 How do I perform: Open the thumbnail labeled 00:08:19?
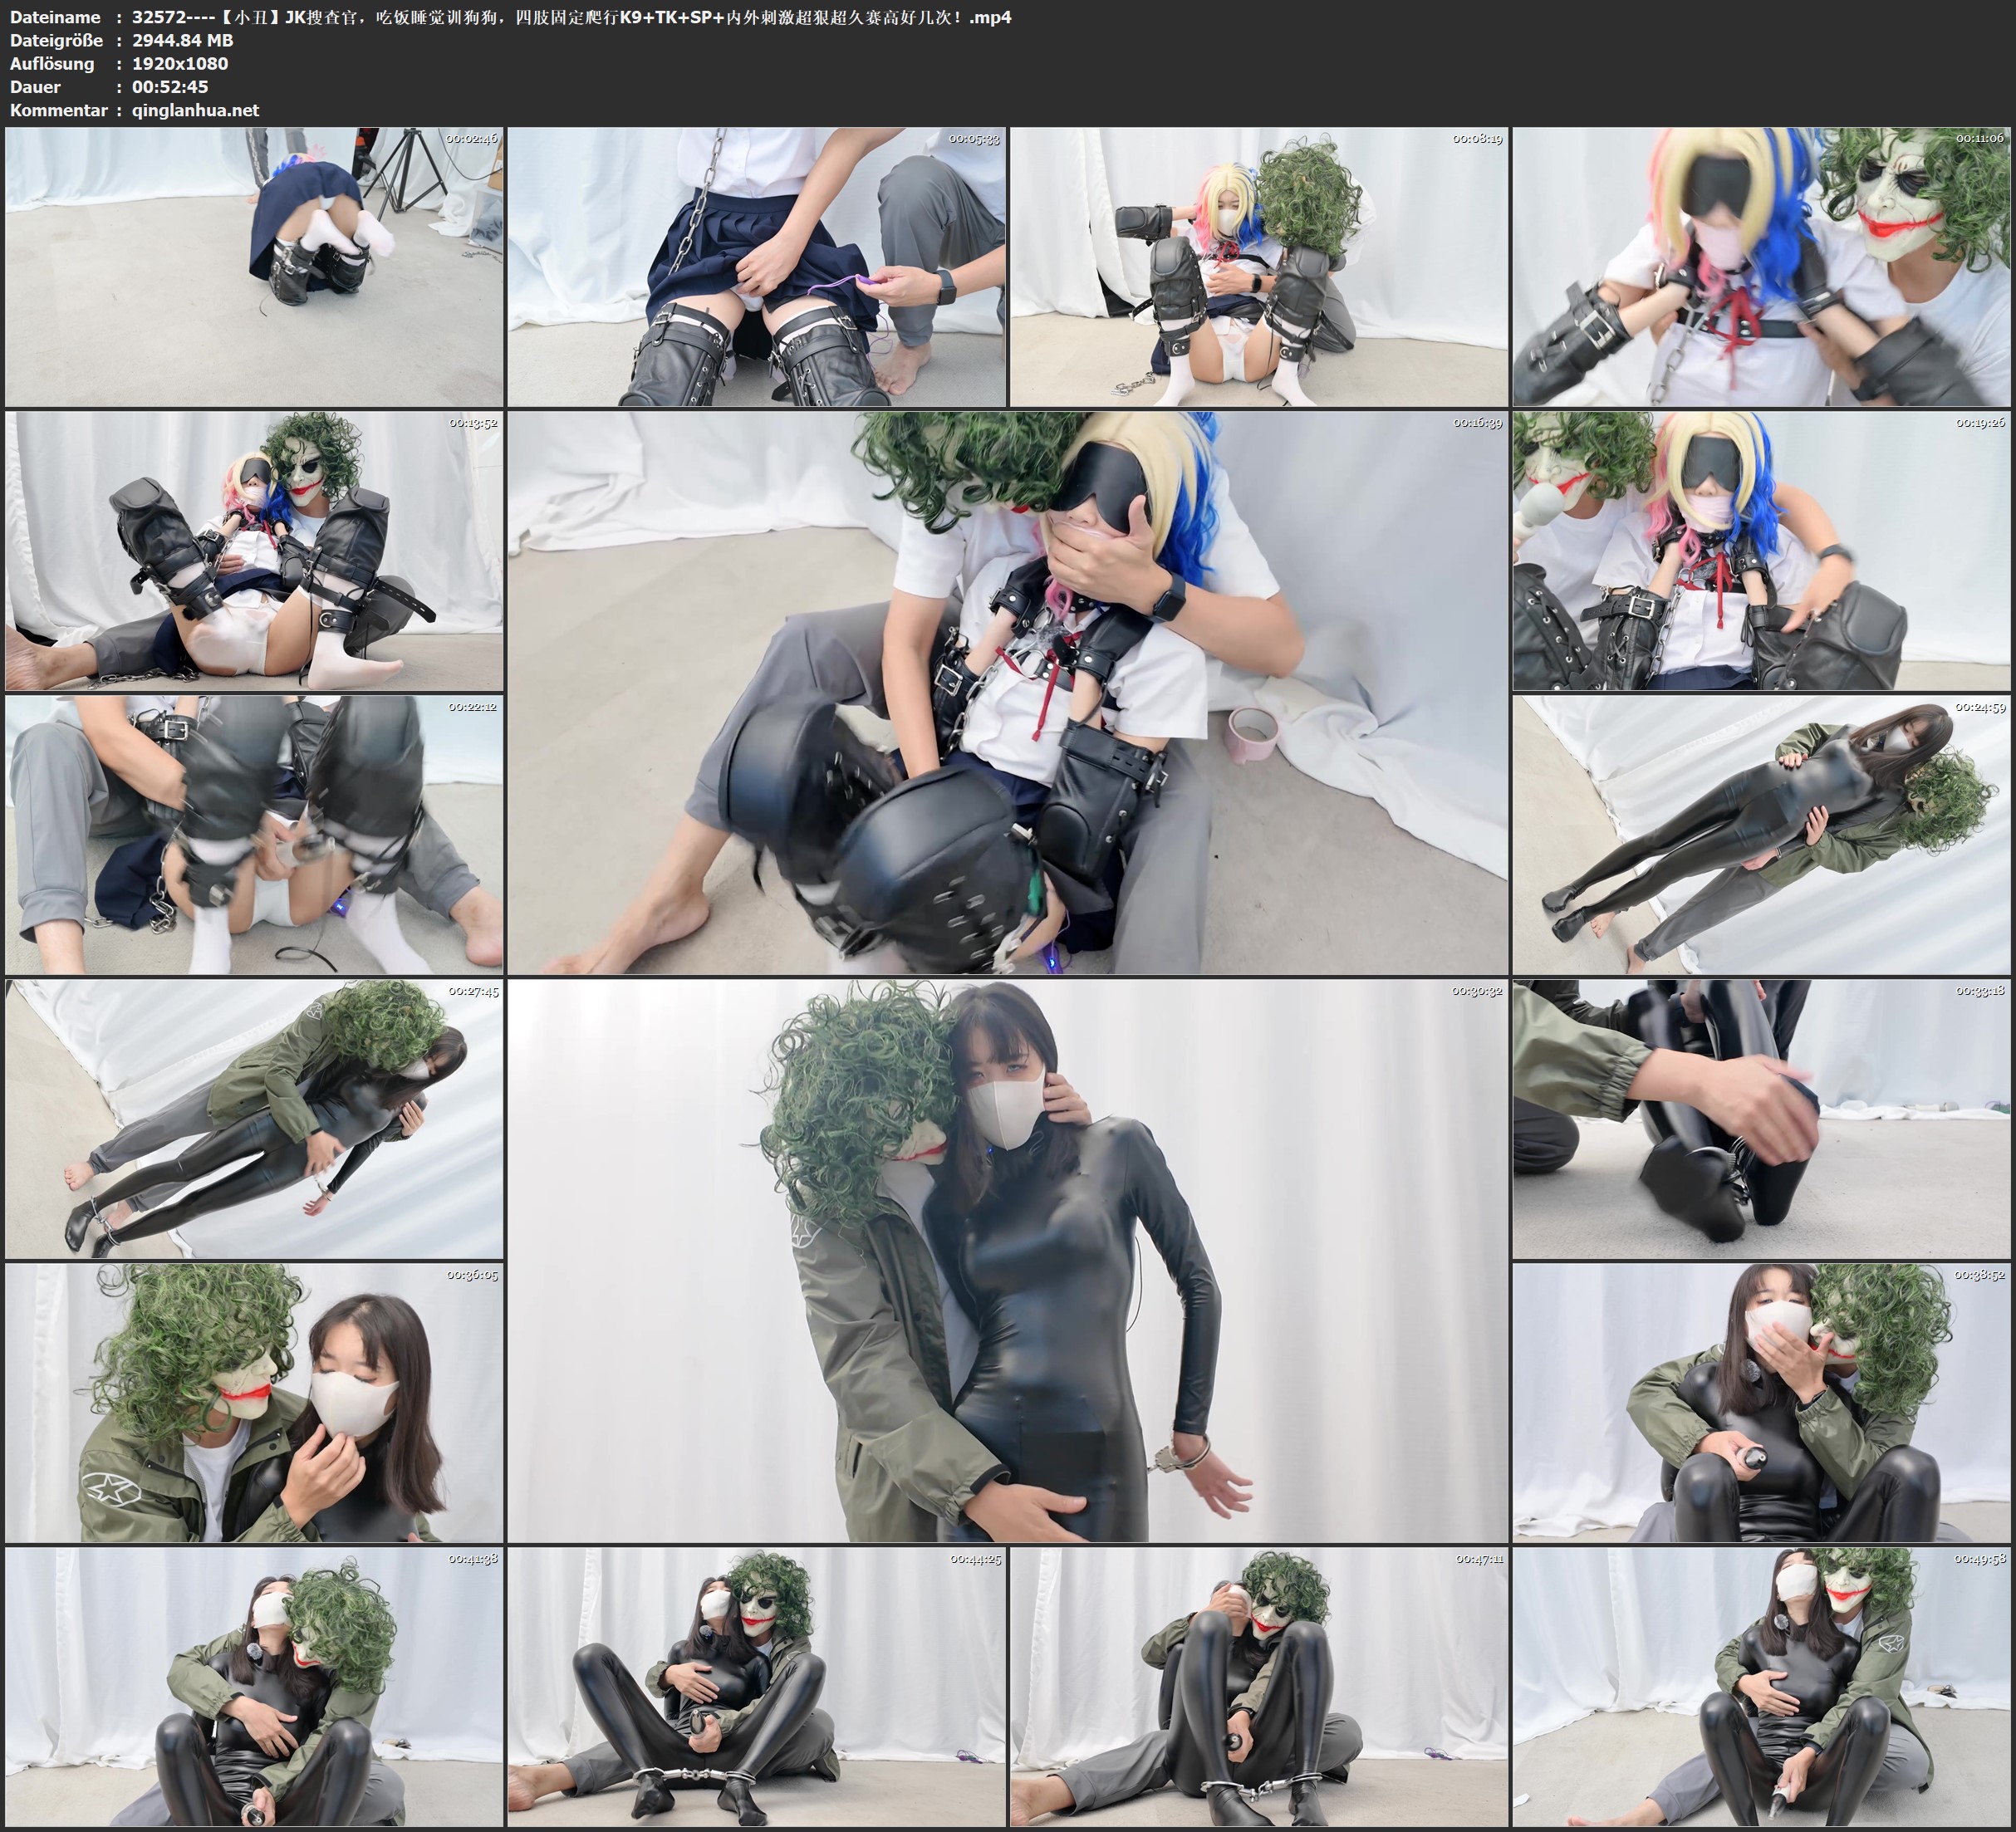pyautogui.click(x=1258, y=266)
